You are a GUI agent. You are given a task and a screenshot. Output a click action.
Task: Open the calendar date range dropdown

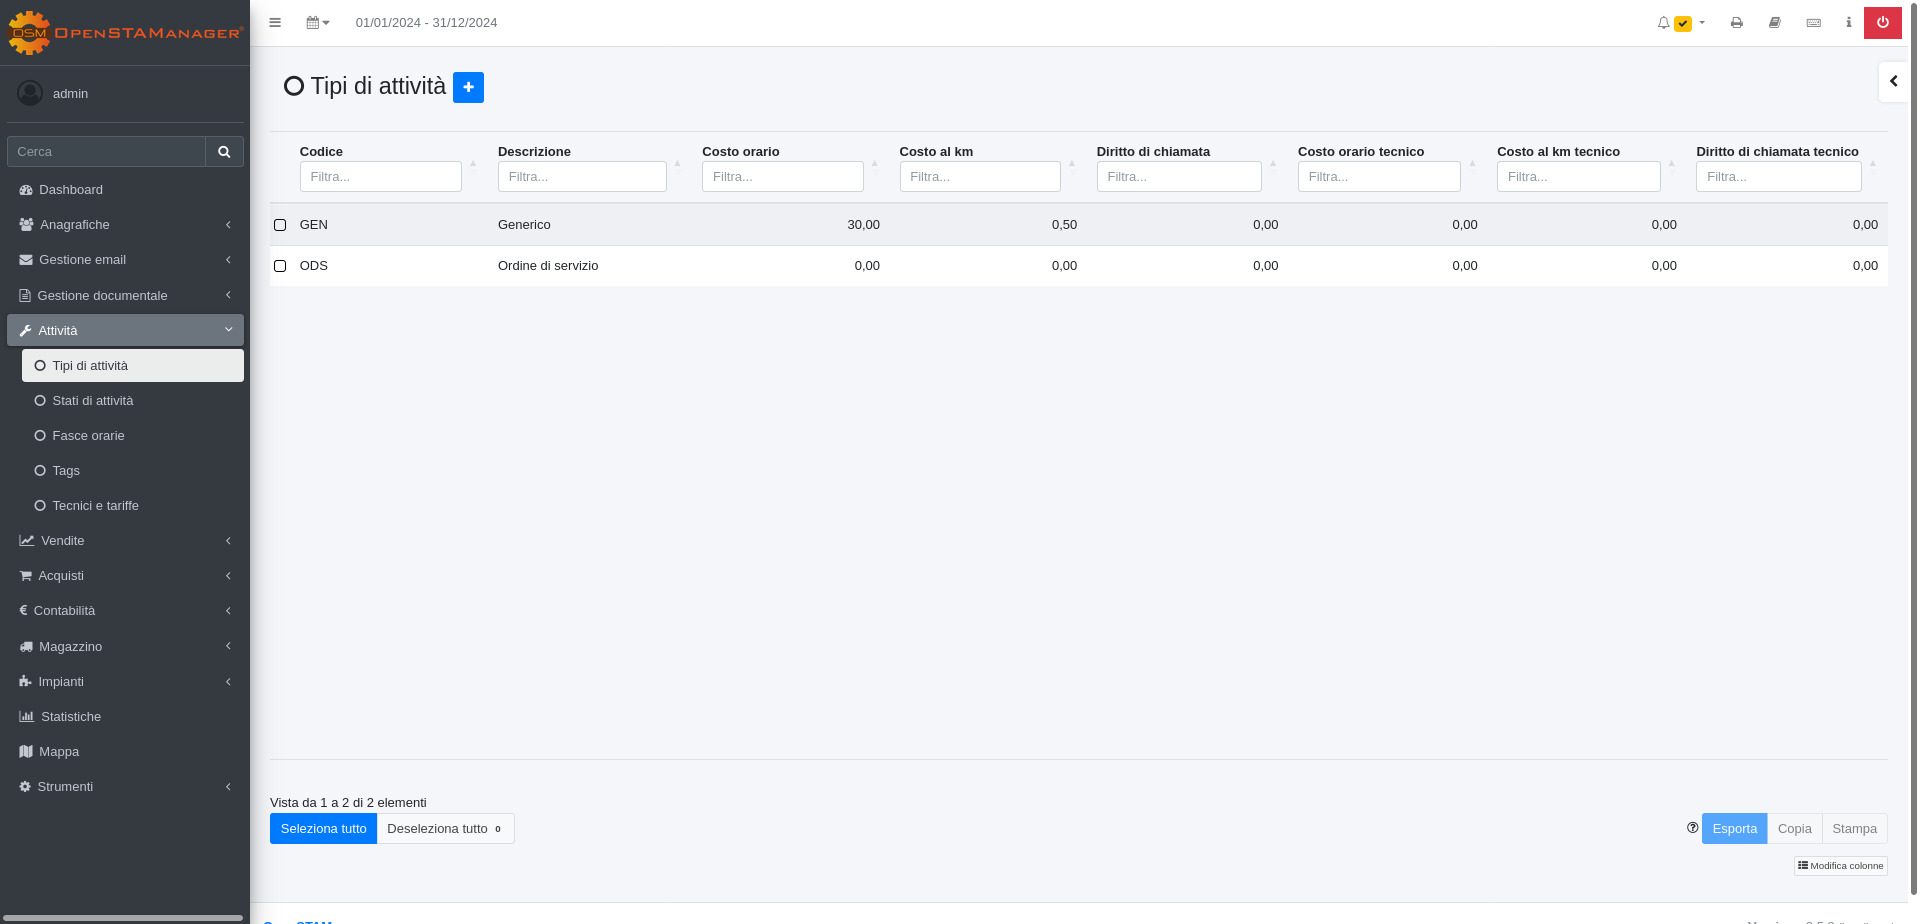click(317, 23)
